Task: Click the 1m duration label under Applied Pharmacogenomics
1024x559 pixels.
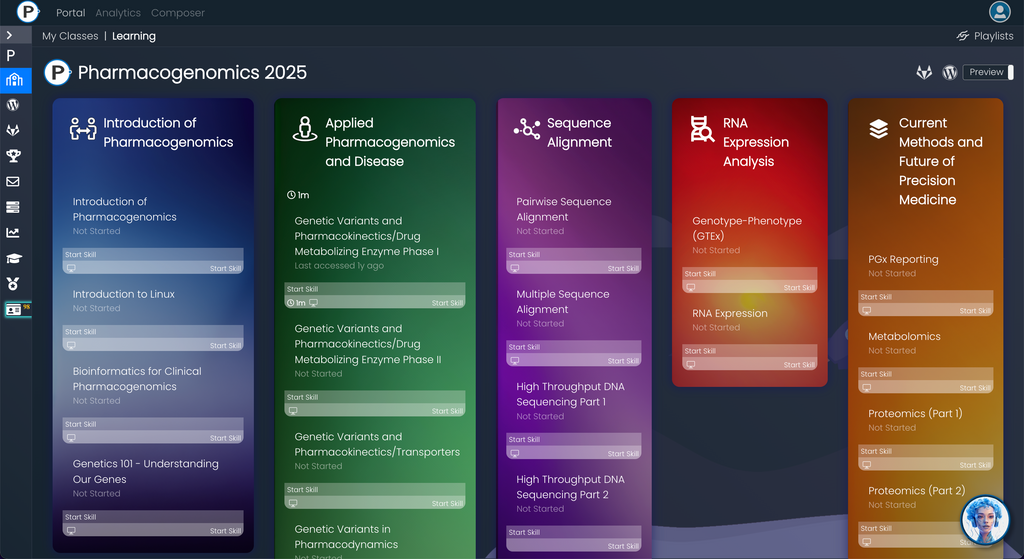Action: point(298,195)
